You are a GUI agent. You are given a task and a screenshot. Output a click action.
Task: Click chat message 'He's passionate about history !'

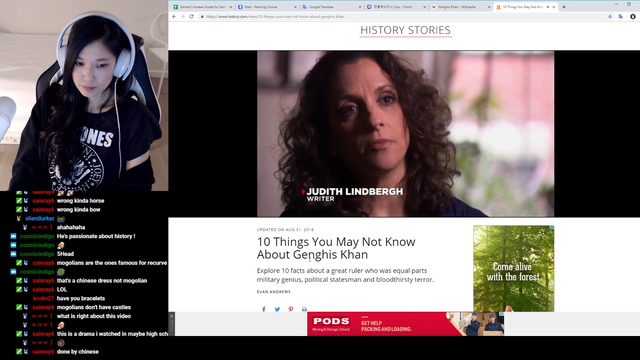click(x=96, y=236)
